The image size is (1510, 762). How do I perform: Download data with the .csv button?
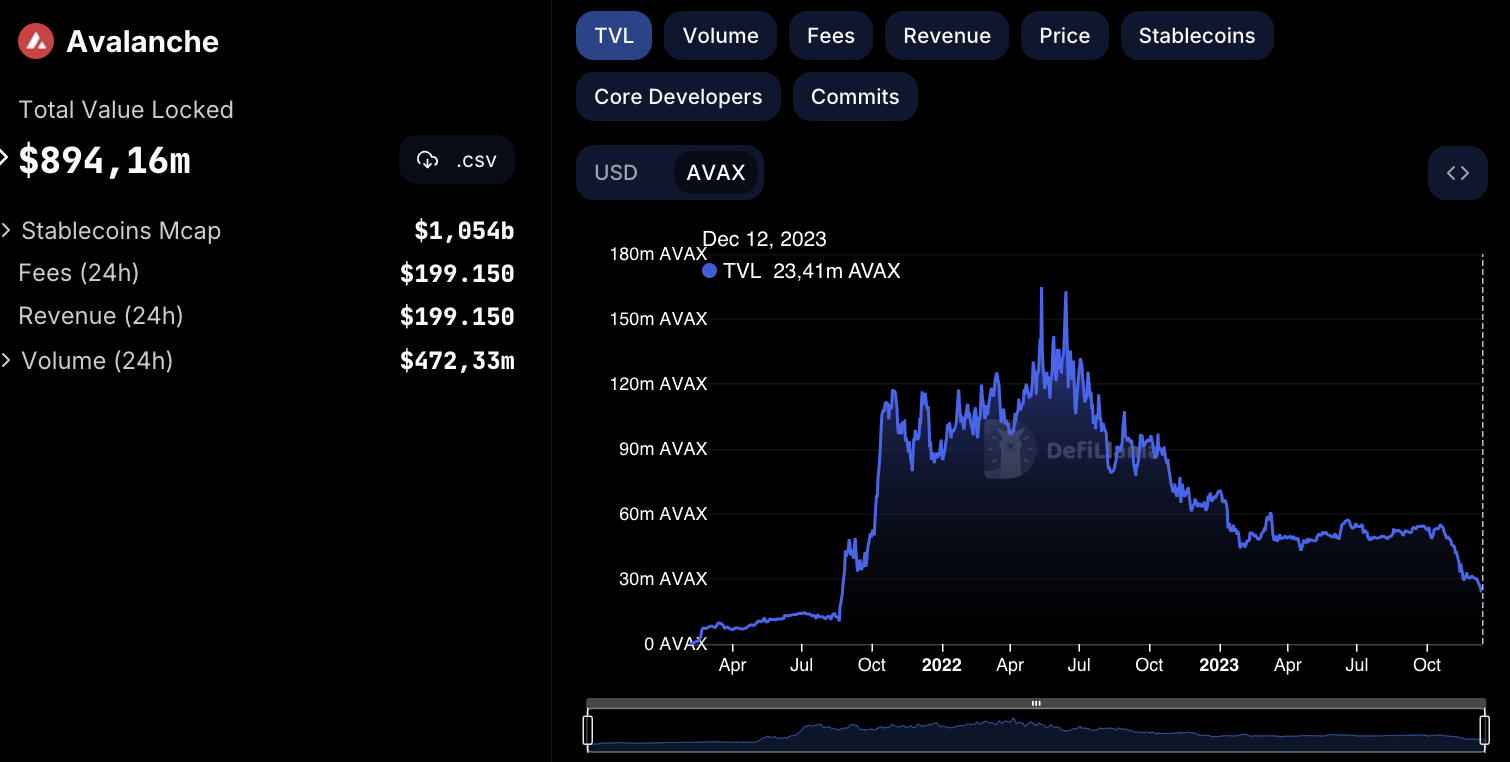(457, 160)
